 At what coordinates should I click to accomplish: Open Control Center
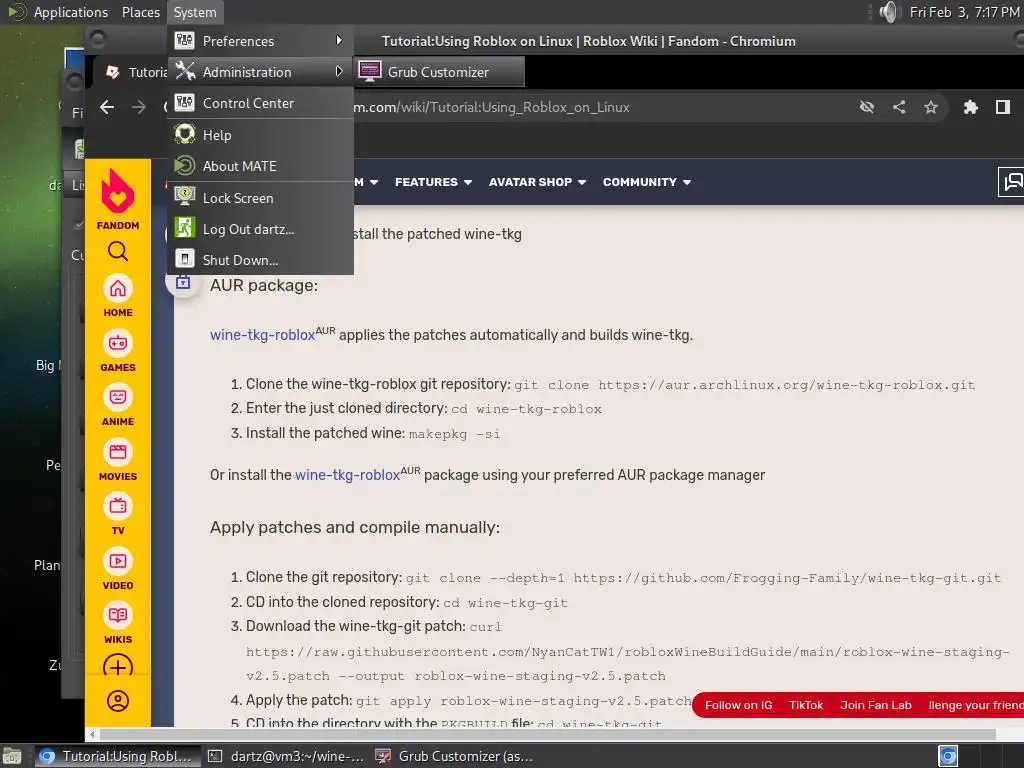(261, 103)
